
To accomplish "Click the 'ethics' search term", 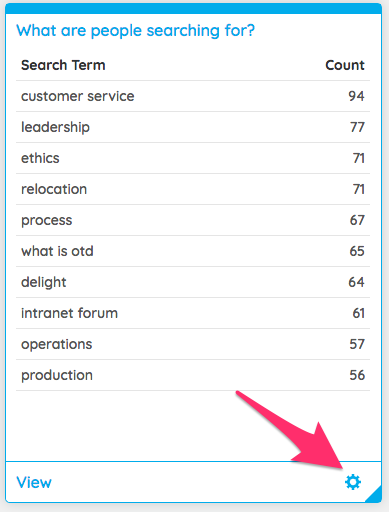I will pyautogui.click(x=40, y=158).
